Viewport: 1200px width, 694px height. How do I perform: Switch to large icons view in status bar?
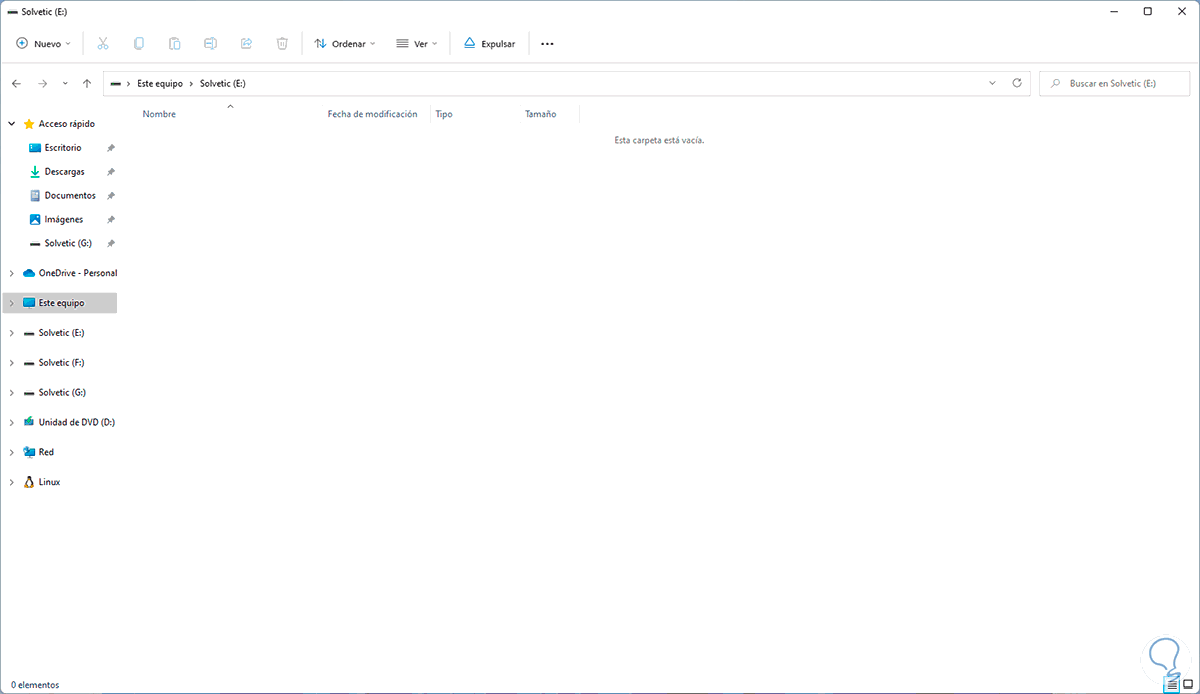[1188, 685]
